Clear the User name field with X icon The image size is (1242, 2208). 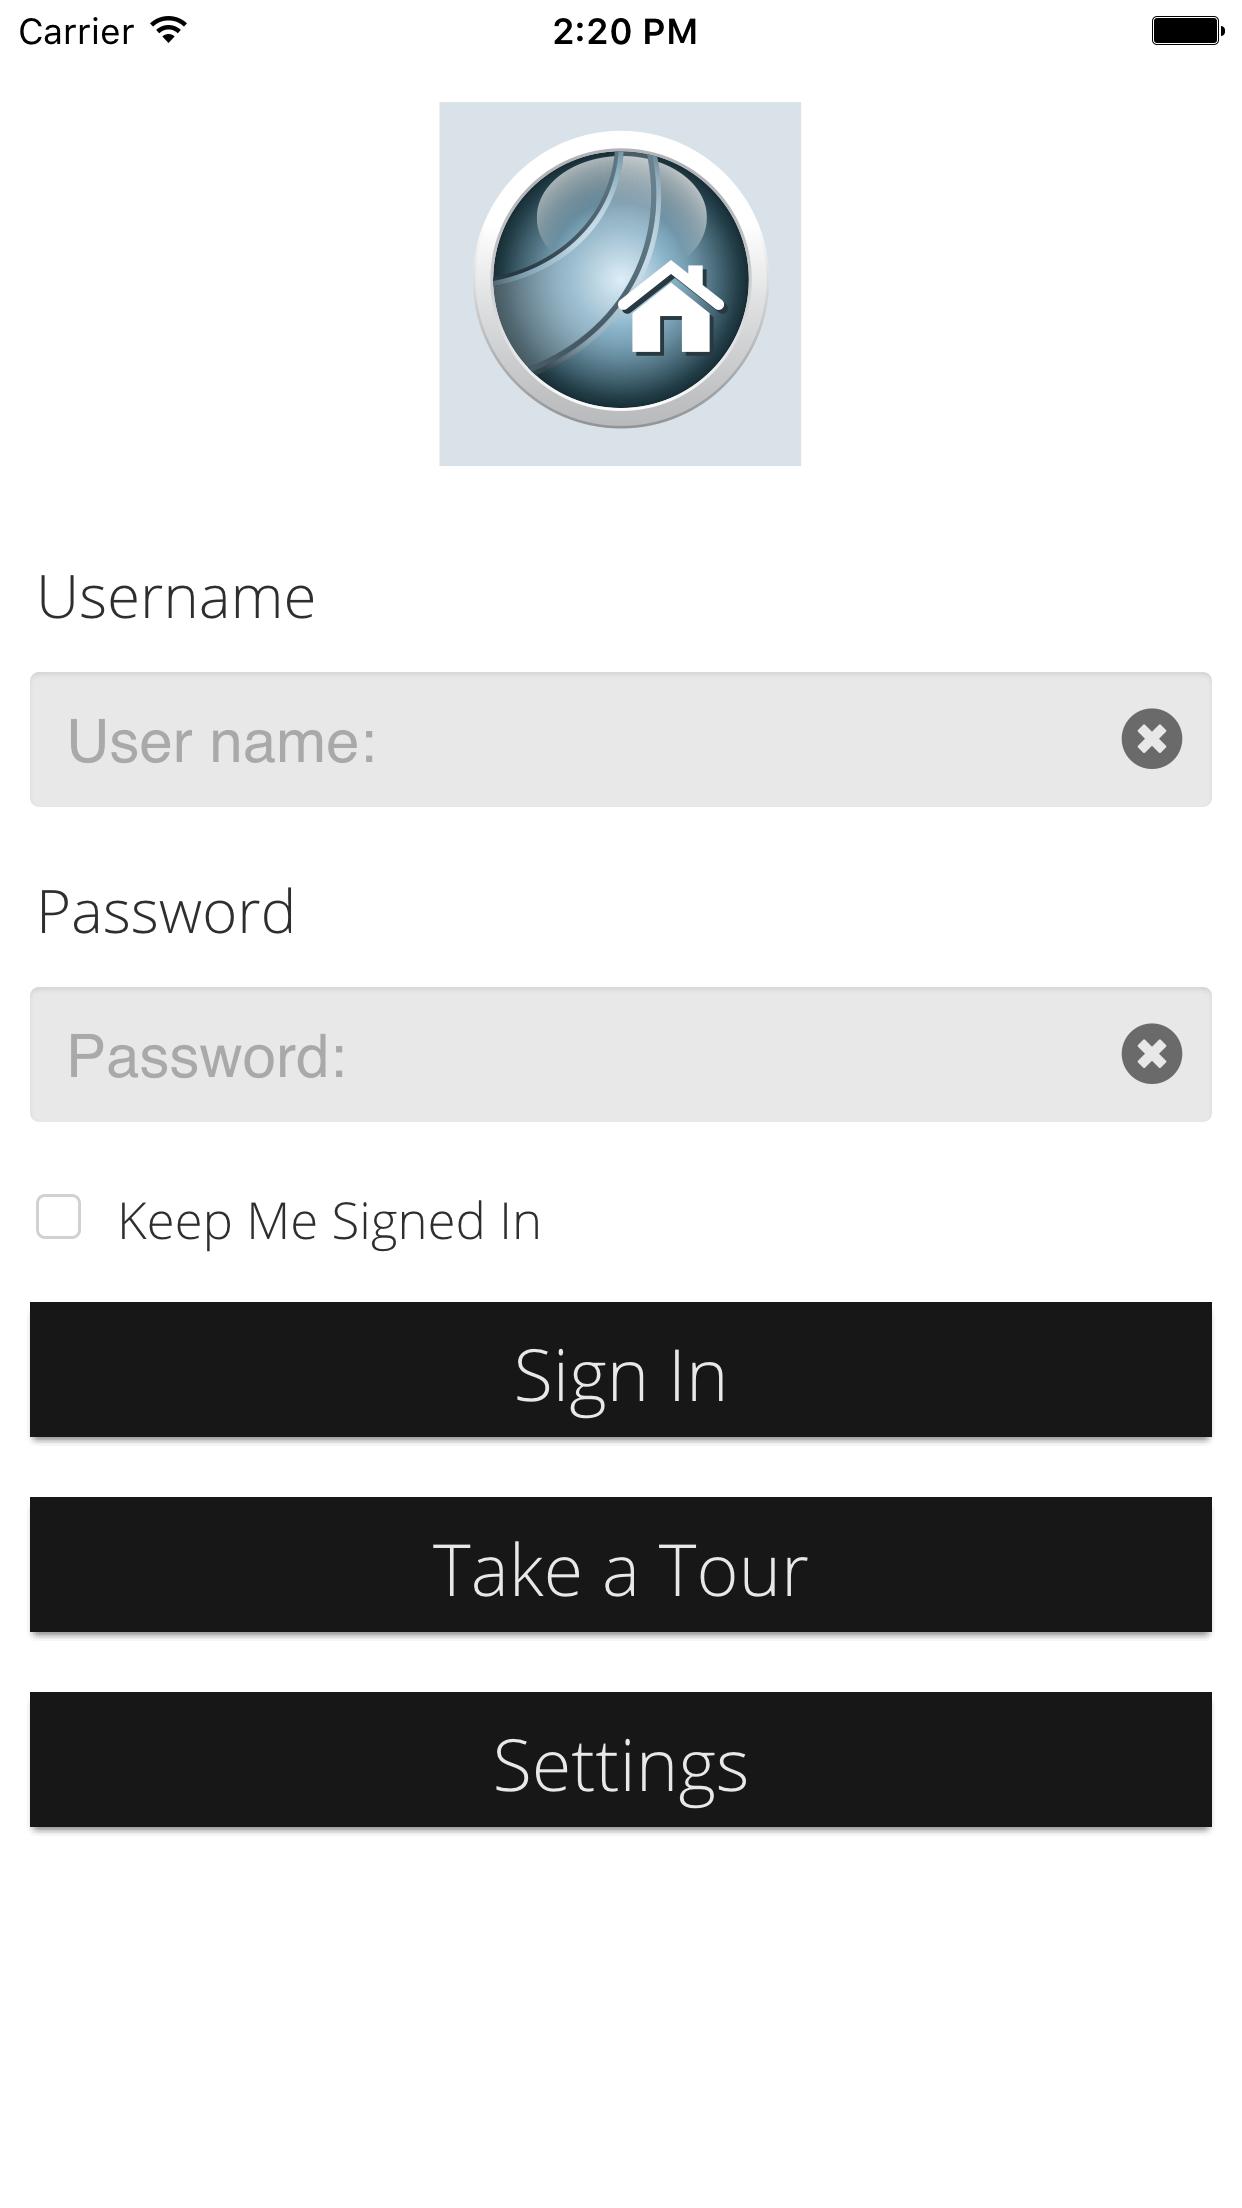[1151, 739]
